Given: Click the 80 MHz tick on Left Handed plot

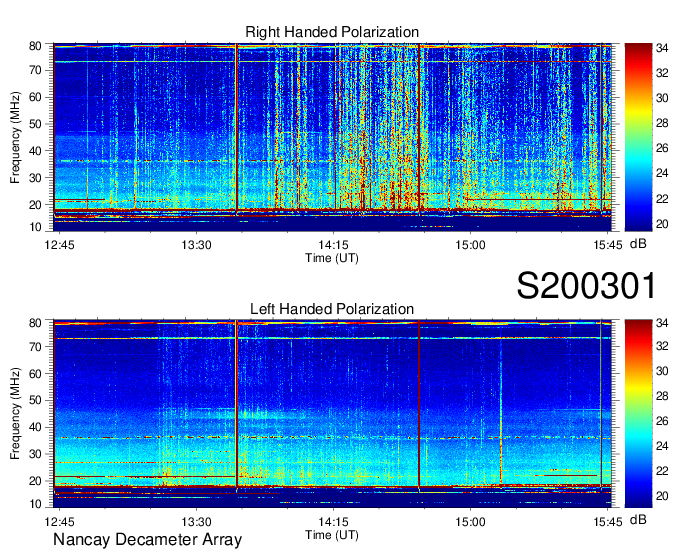Looking at the screenshot, I should point(35,323).
